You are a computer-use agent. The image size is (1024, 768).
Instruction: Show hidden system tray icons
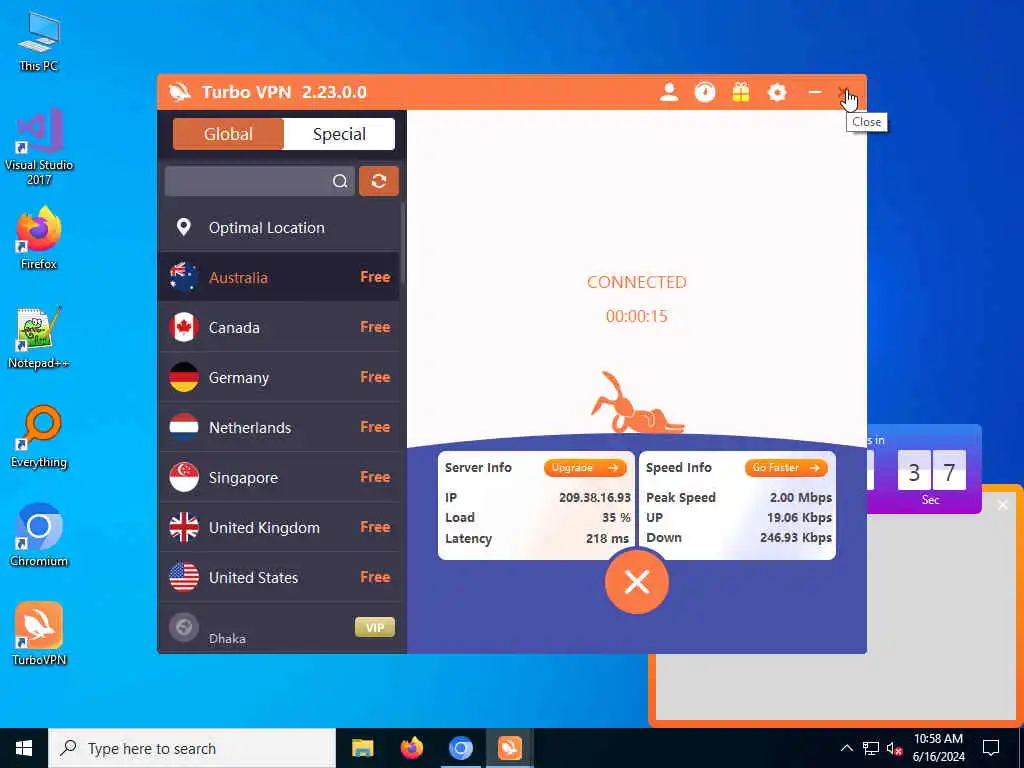[x=846, y=748]
